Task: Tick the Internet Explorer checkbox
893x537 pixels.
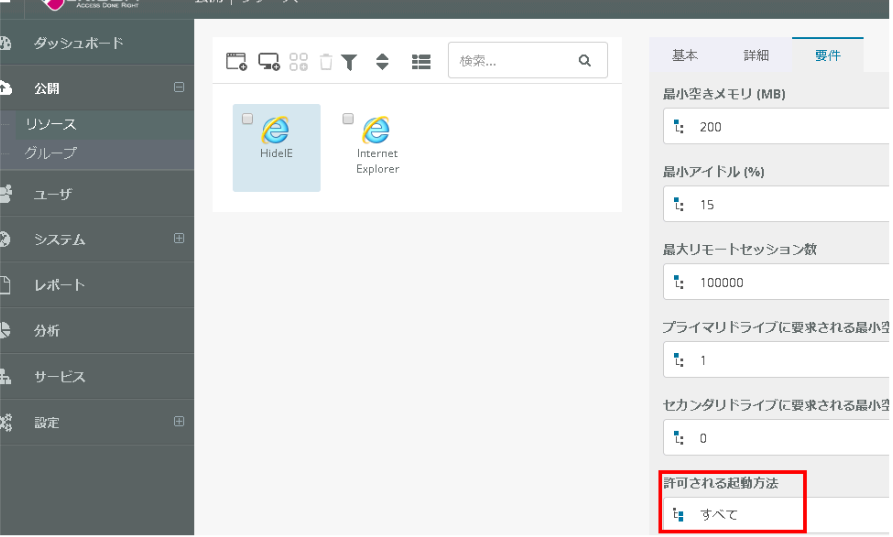Action: pyautogui.click(x=348, y=118)
